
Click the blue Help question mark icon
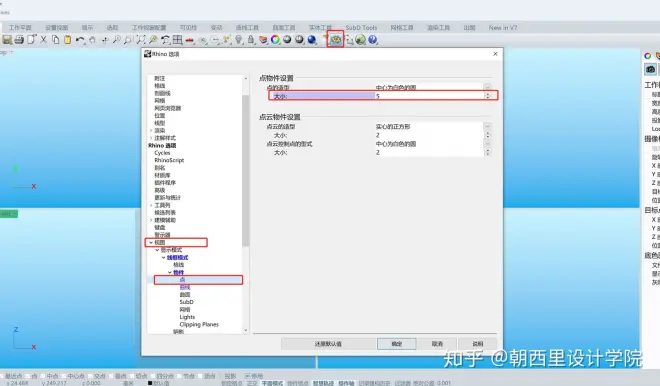373,40
